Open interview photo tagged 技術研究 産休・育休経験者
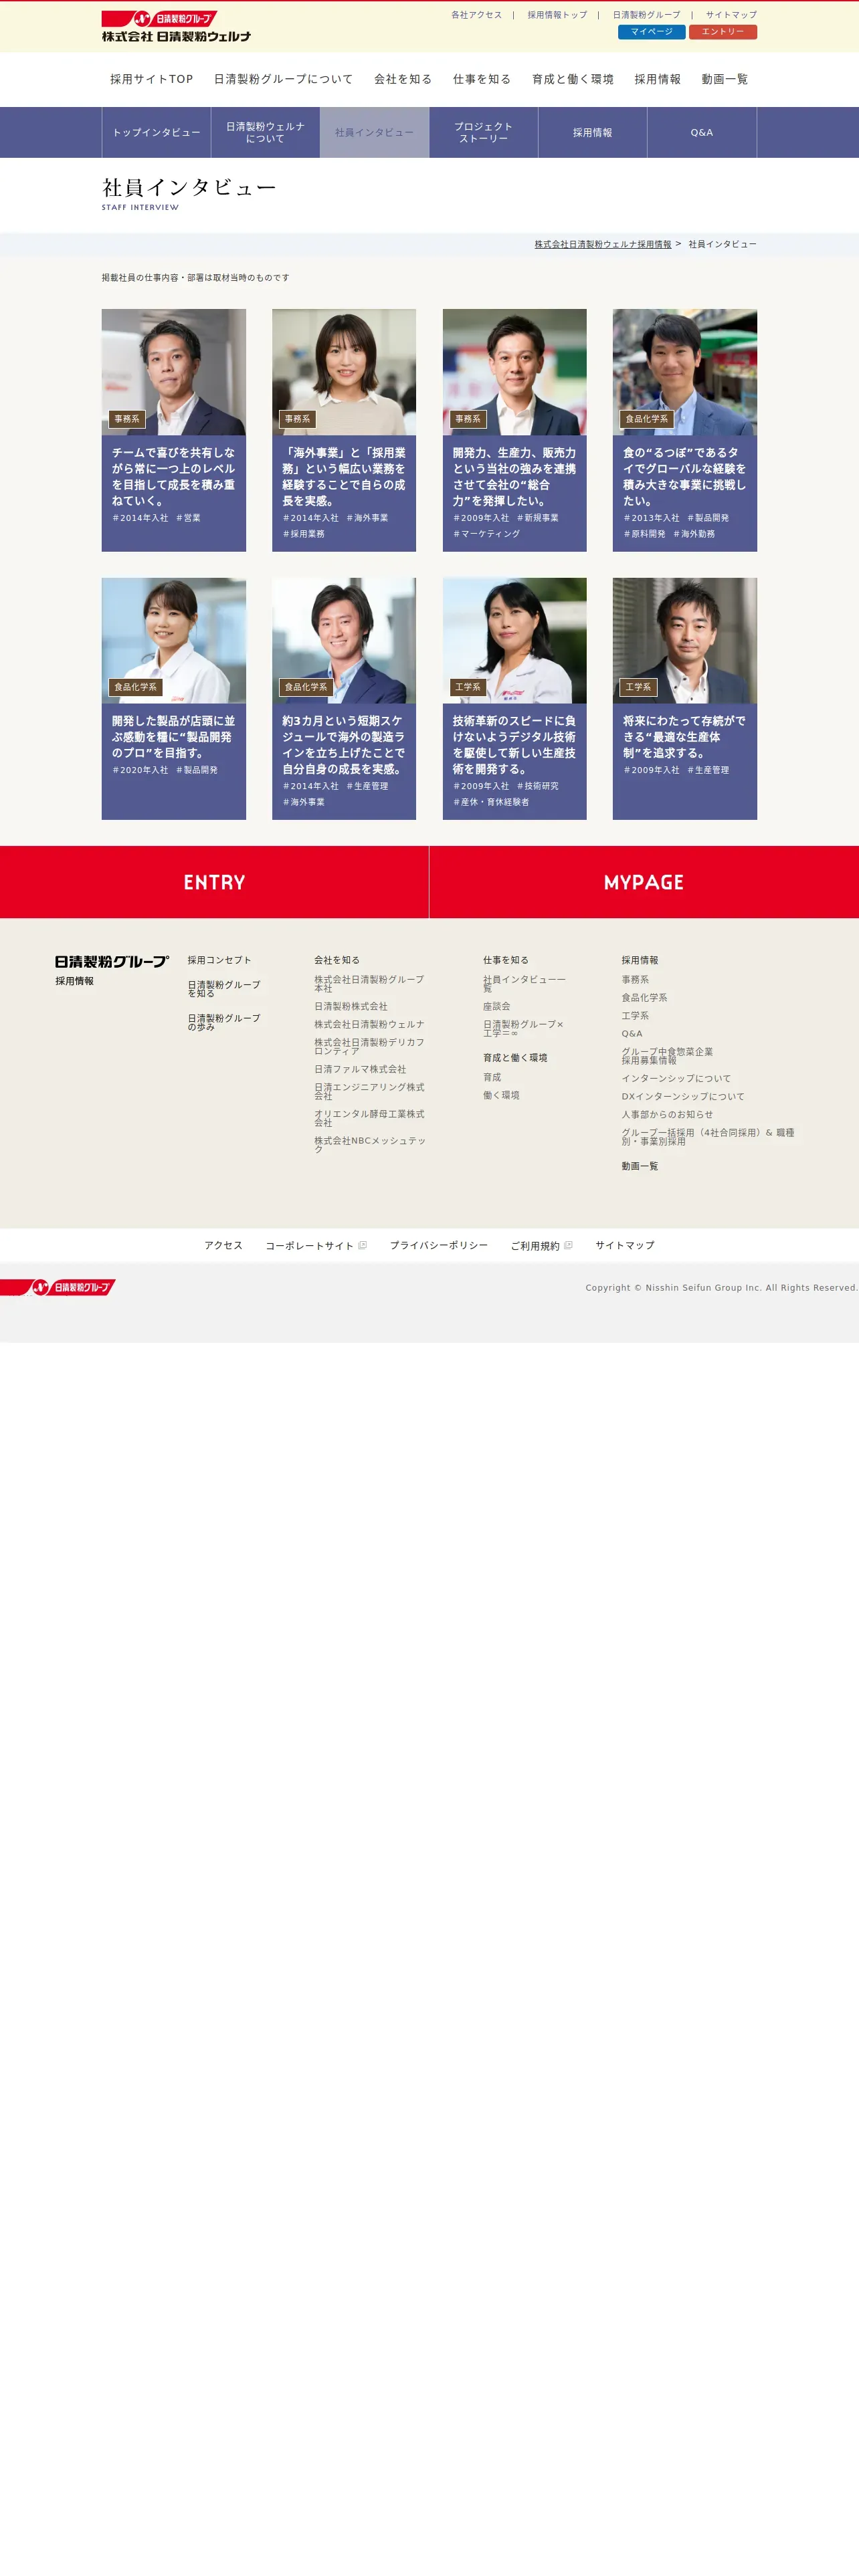 [x=514, y=640]
